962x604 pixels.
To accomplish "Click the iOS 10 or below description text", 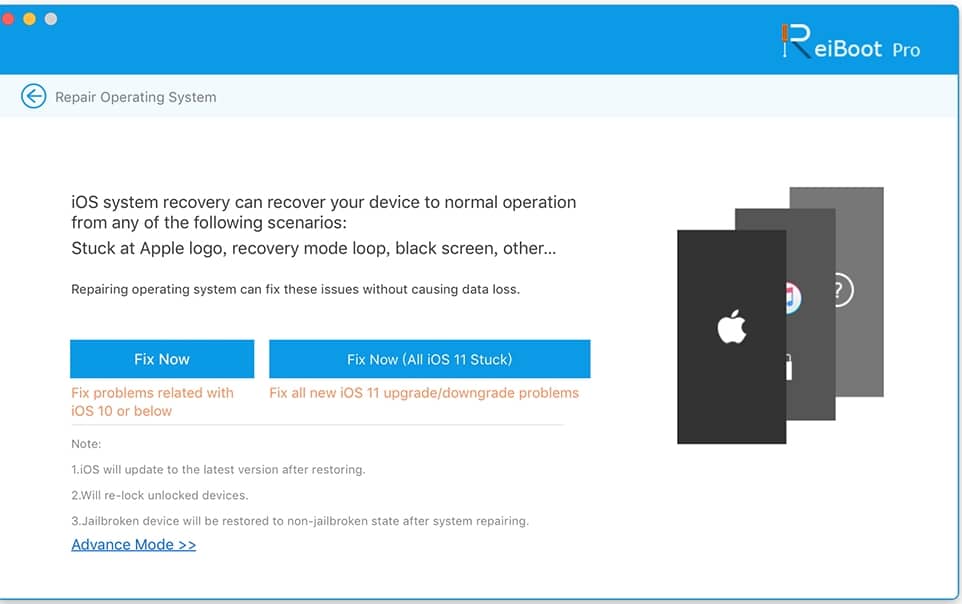I will 153,401.
